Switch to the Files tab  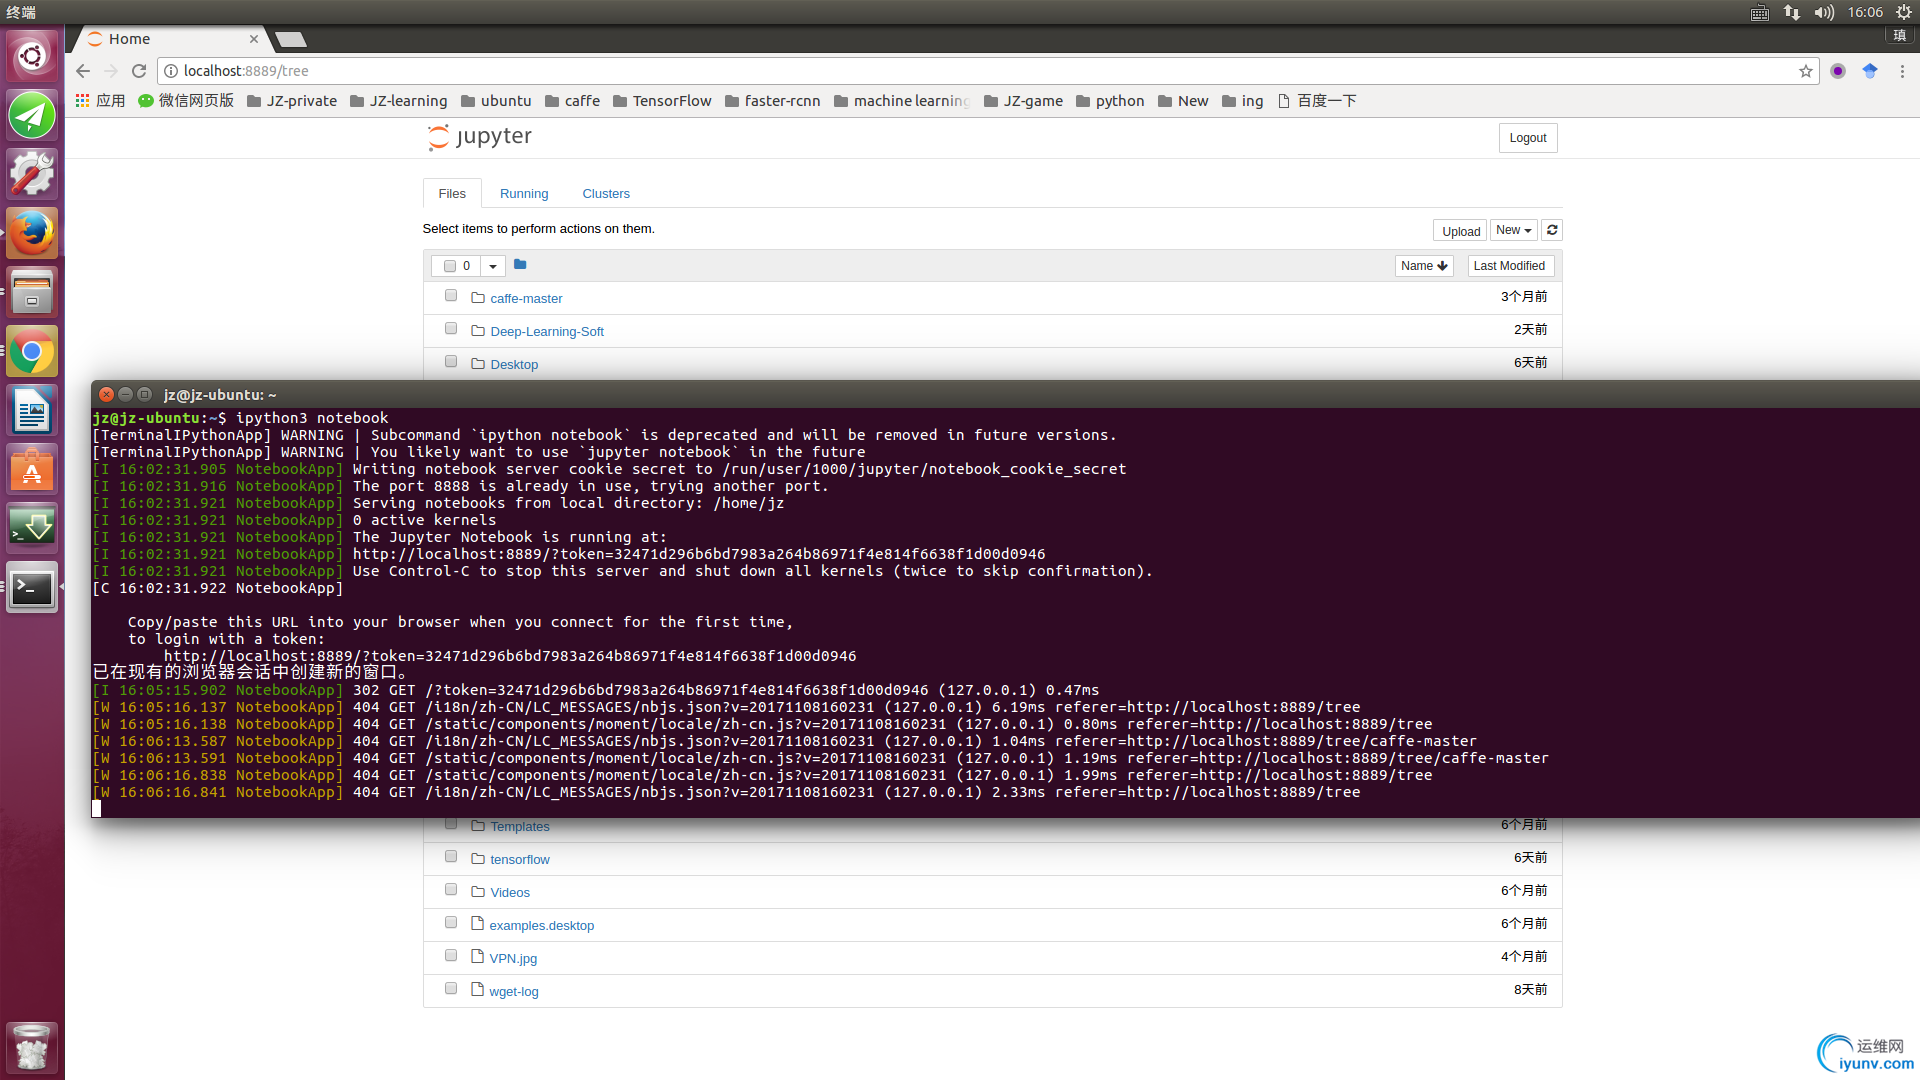click(x=452, y=193)
